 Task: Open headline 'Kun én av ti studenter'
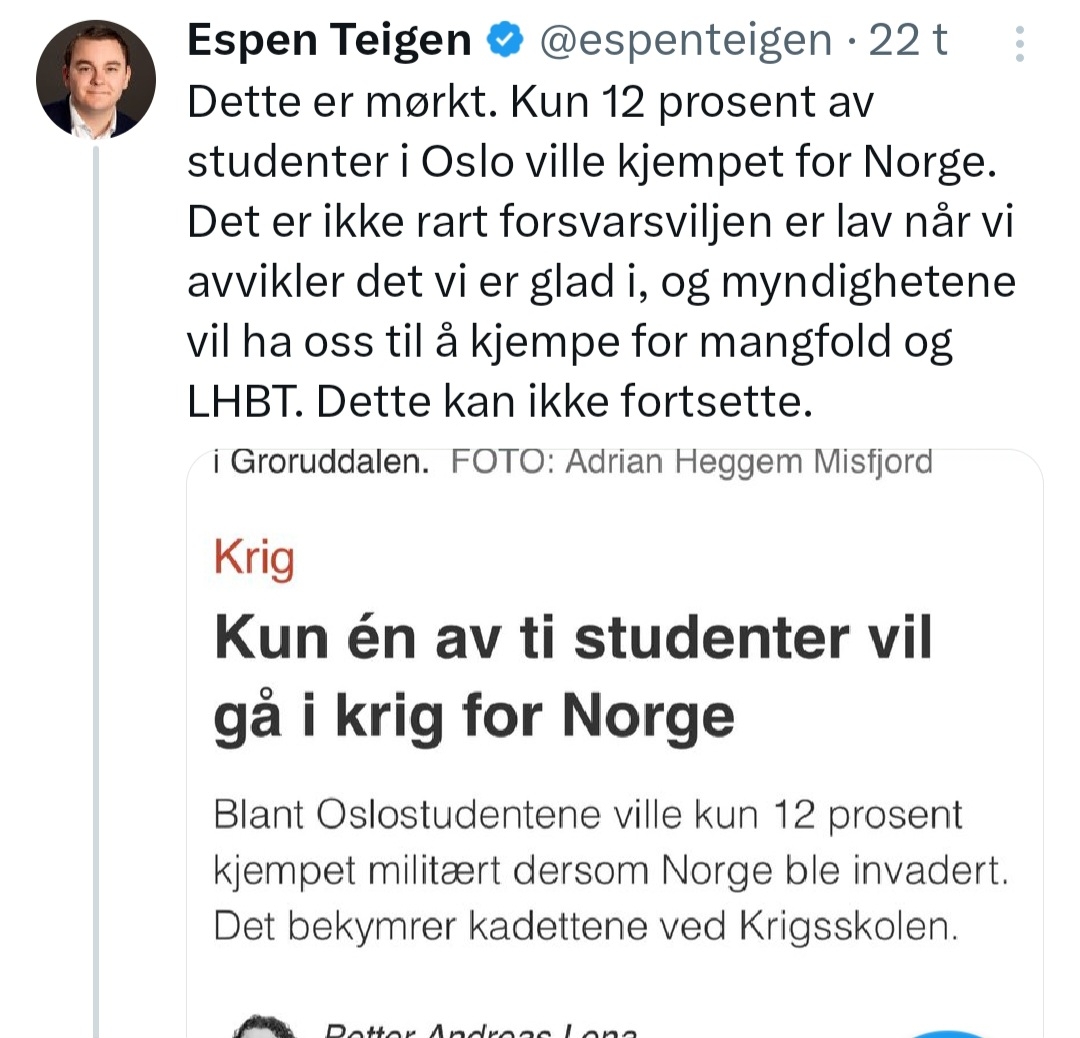coord(573,638)
